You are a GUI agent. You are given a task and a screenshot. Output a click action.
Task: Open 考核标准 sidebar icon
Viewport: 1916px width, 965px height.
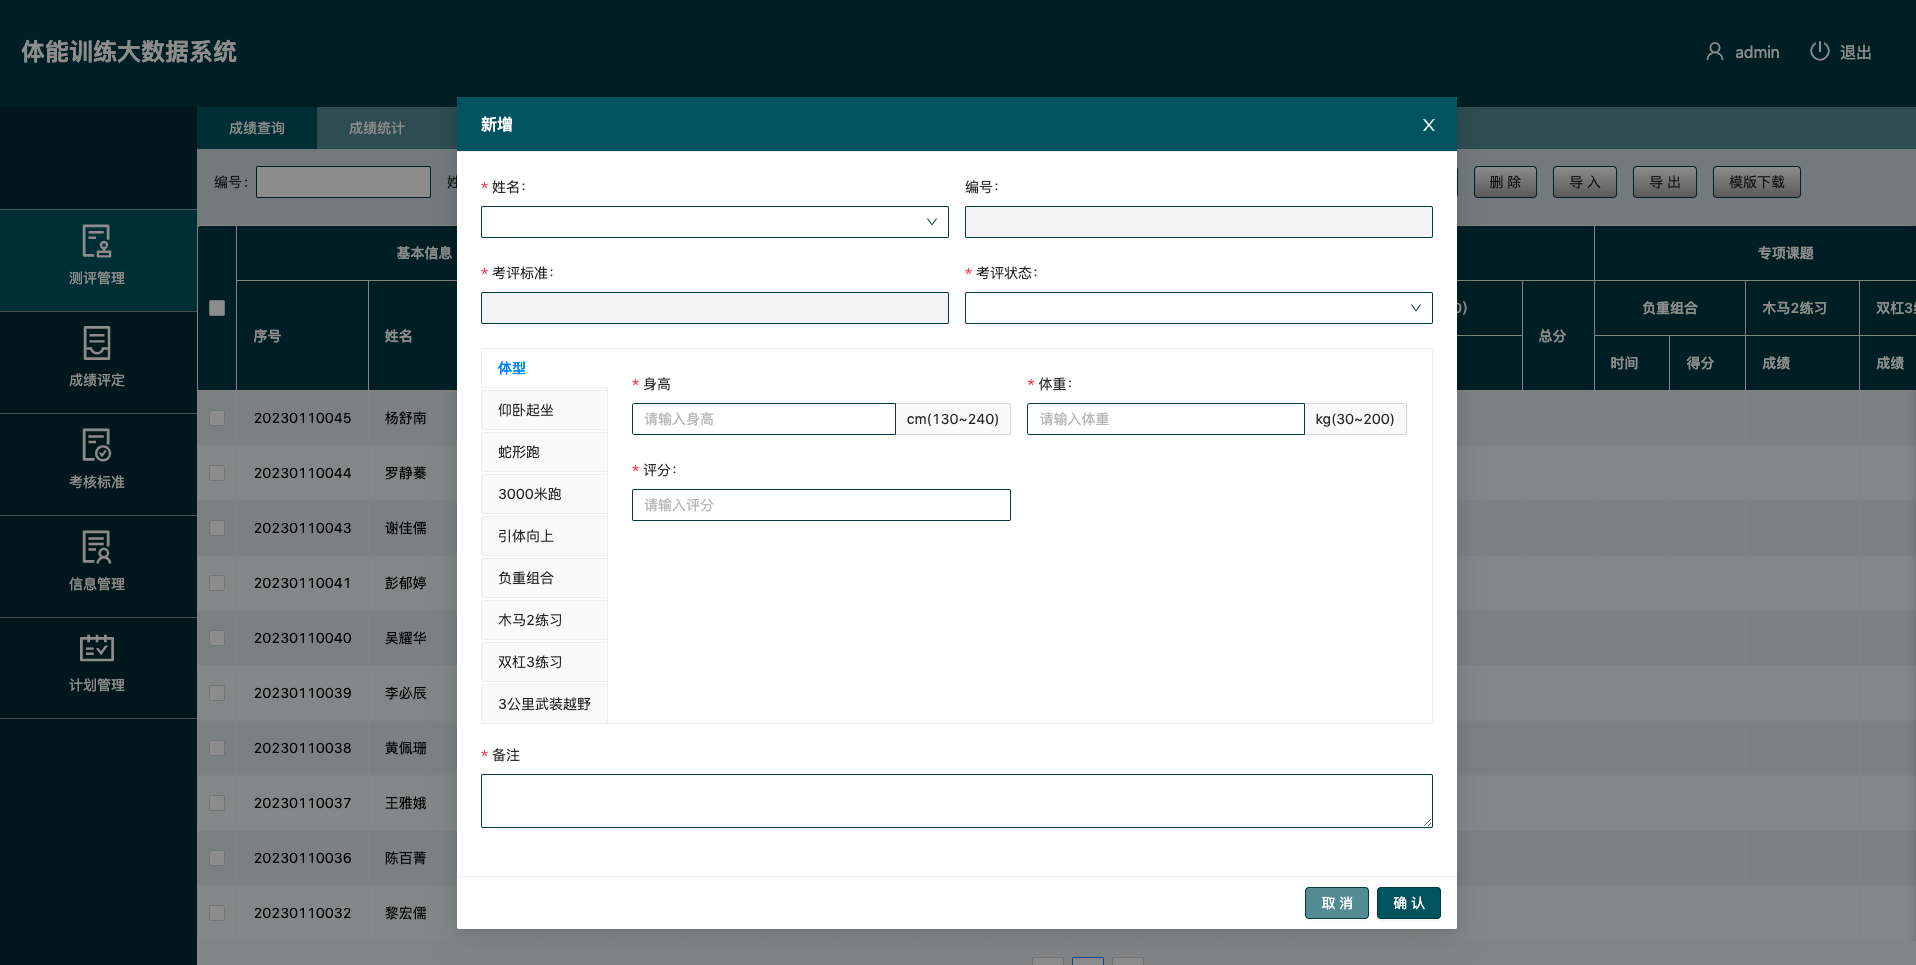coord(97,445)
